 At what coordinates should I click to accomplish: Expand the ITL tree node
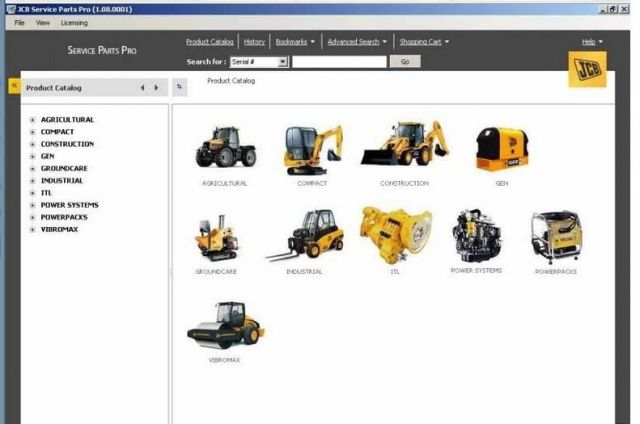pos(32,193)
